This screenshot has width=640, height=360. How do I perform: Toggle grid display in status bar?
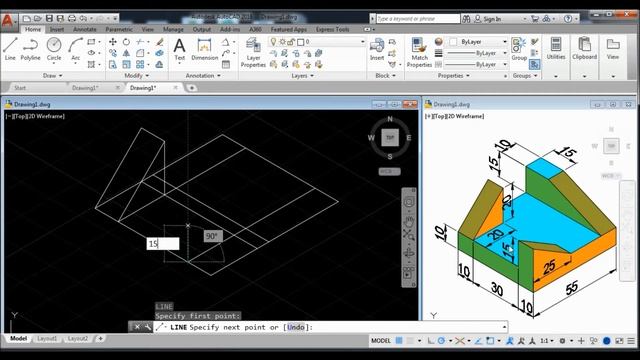click(399, 340)
